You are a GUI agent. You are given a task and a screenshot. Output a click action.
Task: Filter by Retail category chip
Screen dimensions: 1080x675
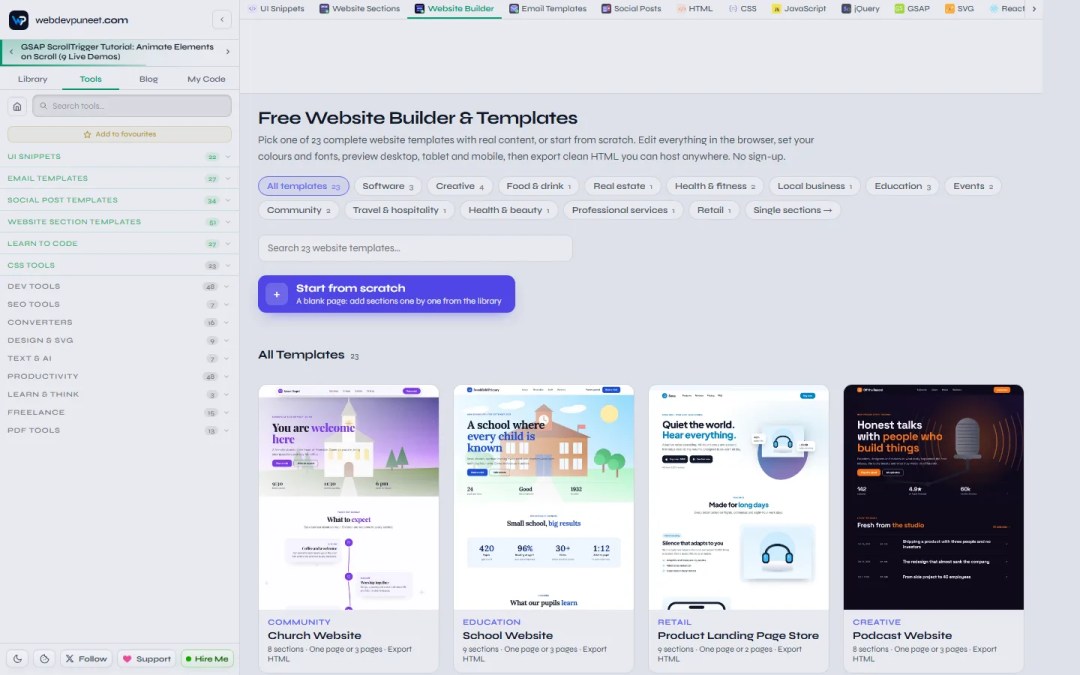click(x=714, y=210)
